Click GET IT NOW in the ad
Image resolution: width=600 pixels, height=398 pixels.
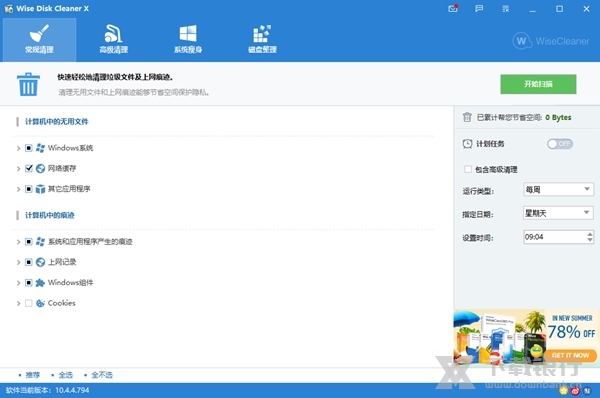tap(570, 356)
